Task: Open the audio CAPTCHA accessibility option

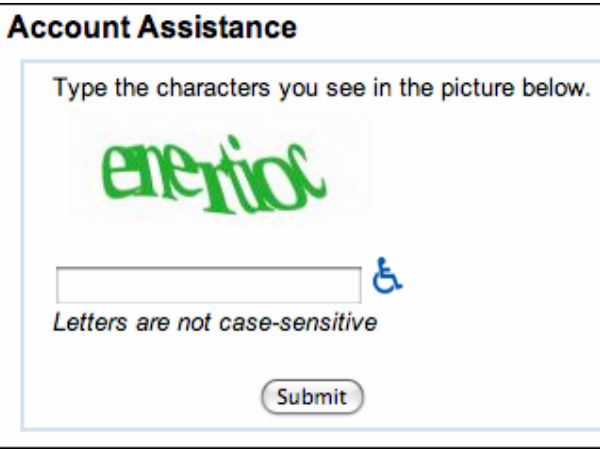Action: pyautogui.click(x=387, y=275)
